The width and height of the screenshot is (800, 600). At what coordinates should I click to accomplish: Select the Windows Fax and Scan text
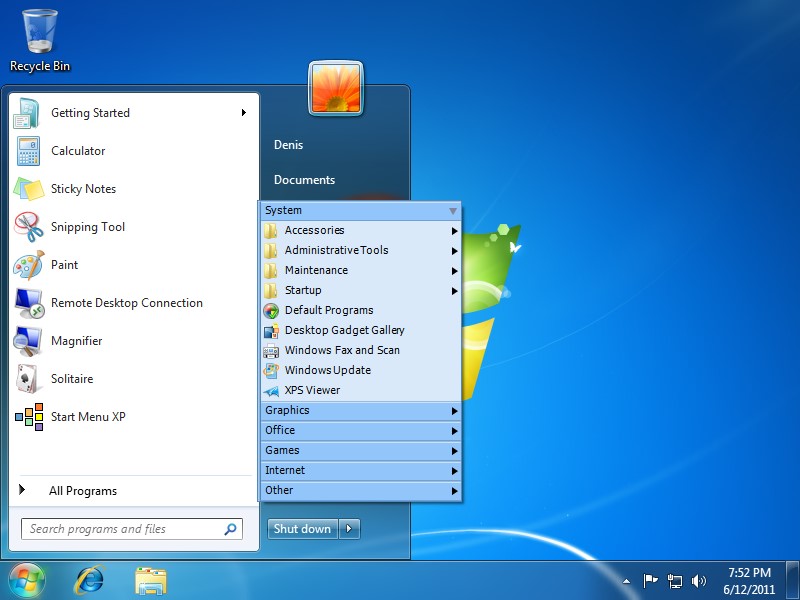click(342, 351)
